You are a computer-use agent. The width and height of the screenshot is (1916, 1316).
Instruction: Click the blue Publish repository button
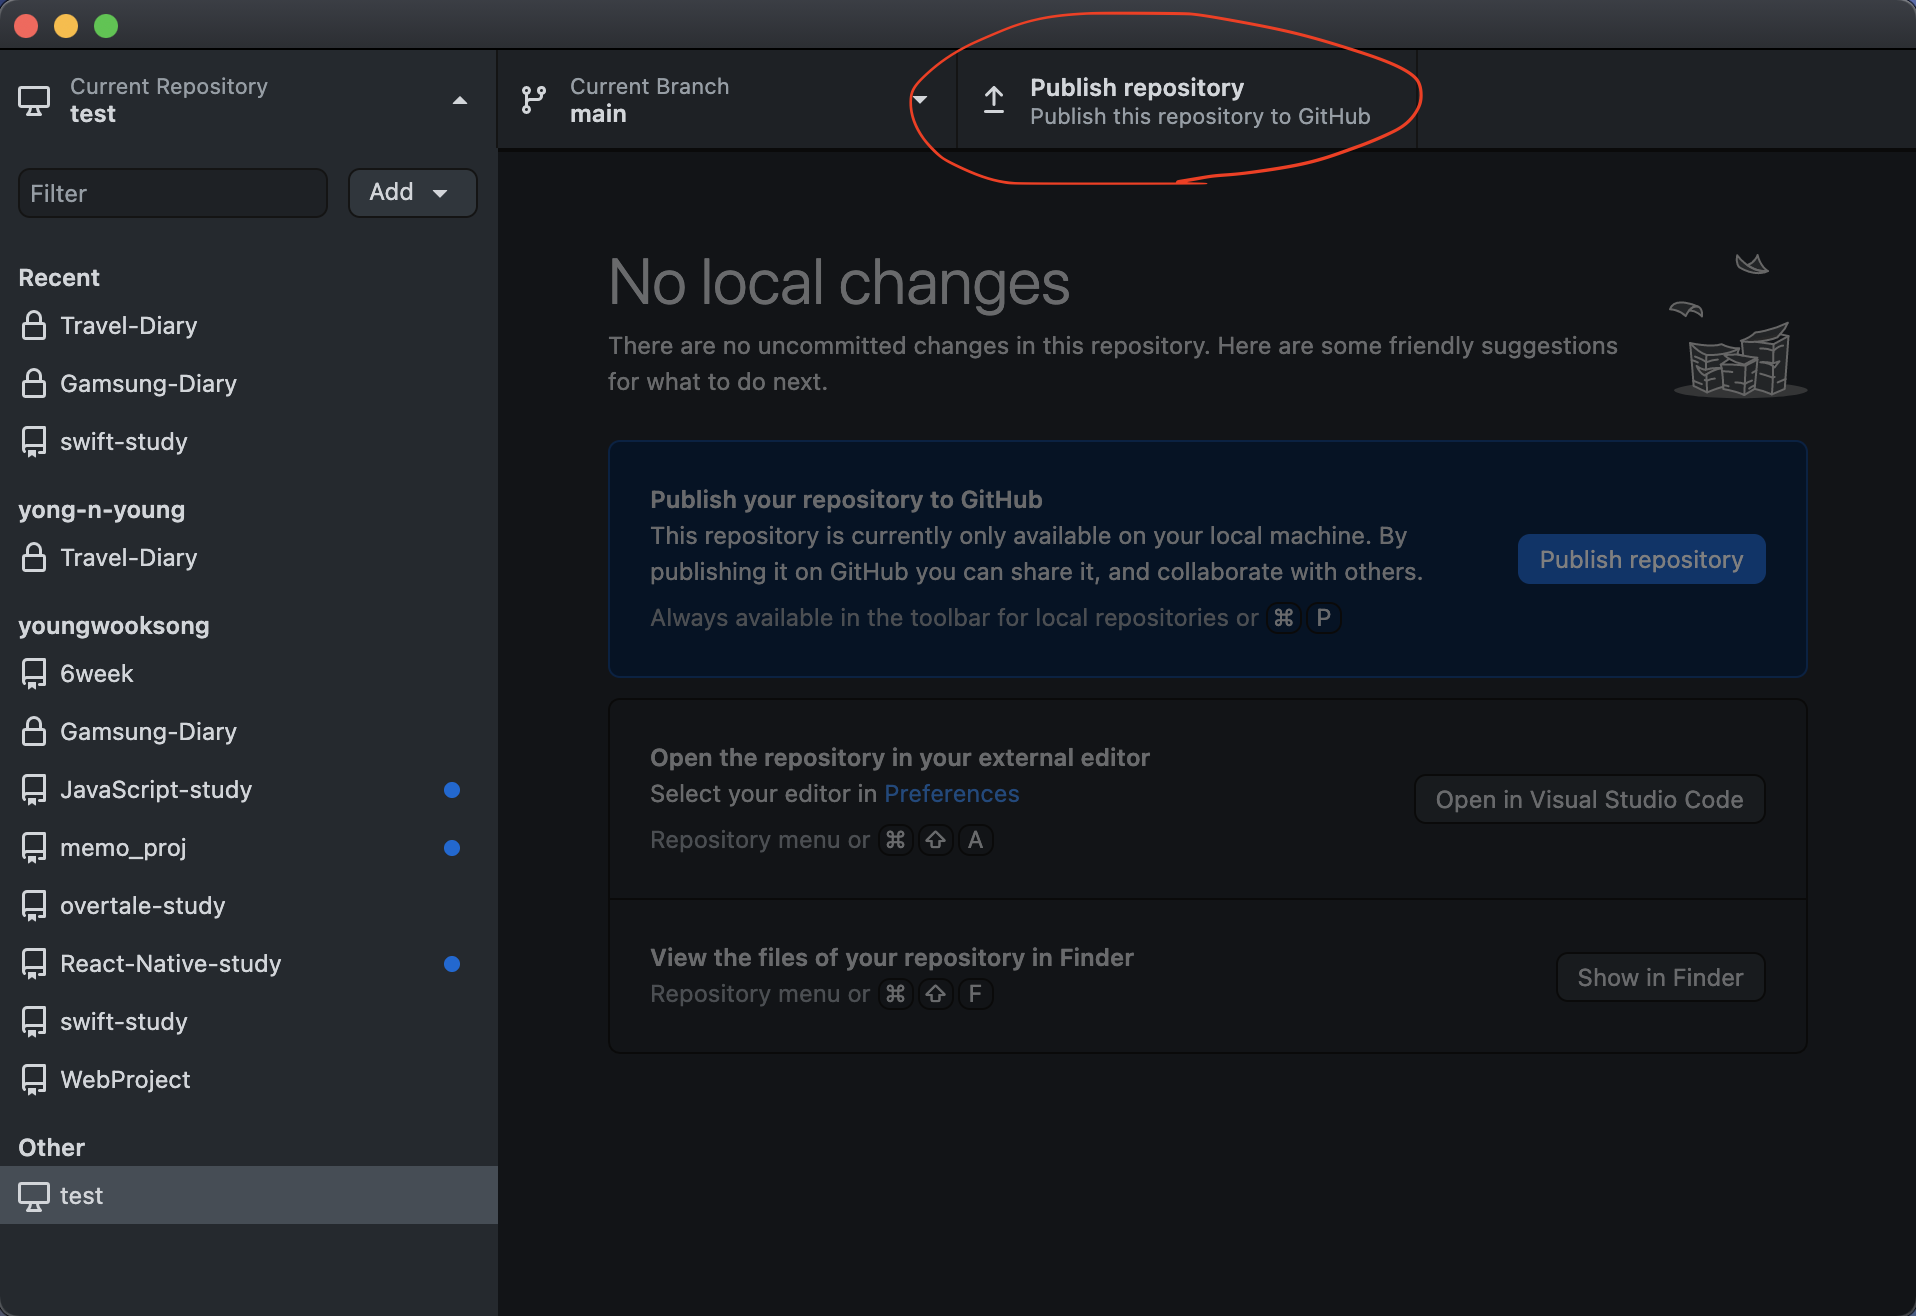(1641, 559)
